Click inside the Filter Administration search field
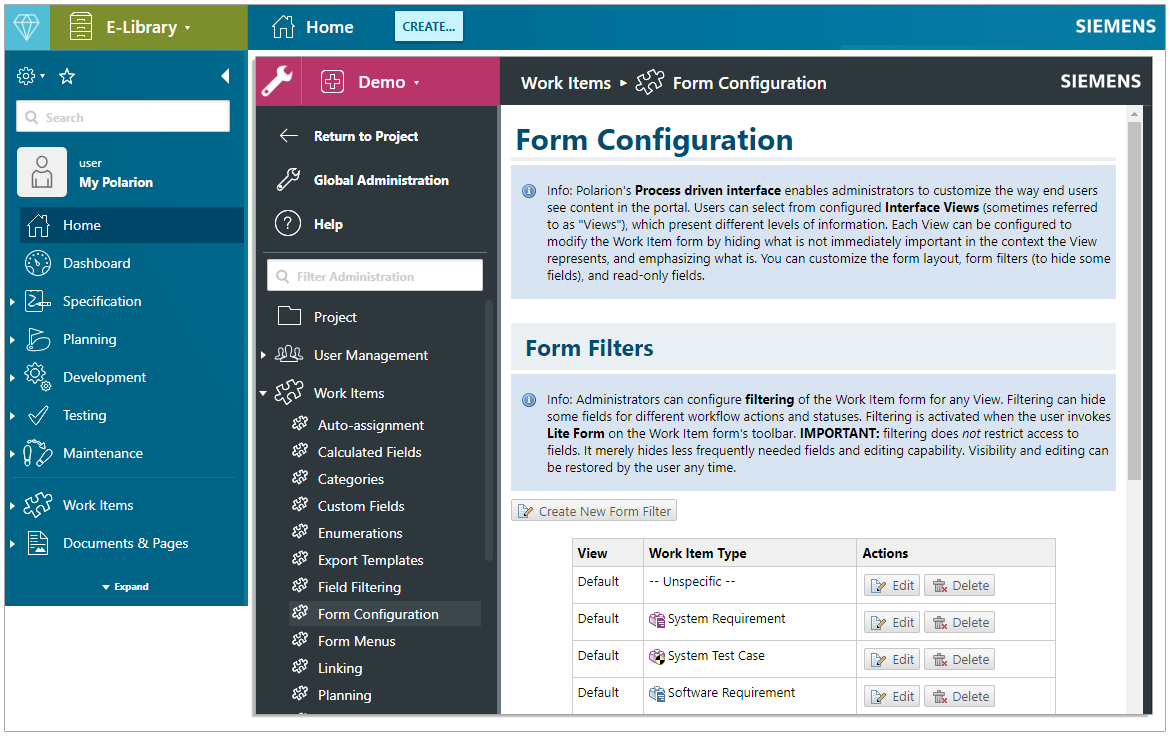 pyautogui.click(x=375, y=274)
